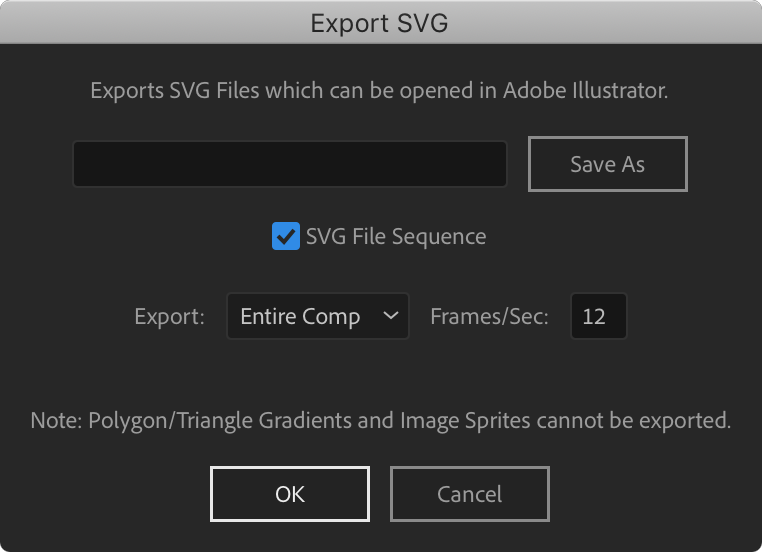
Task: Click the SVG File Sequence label text
Action: [396, 237]
